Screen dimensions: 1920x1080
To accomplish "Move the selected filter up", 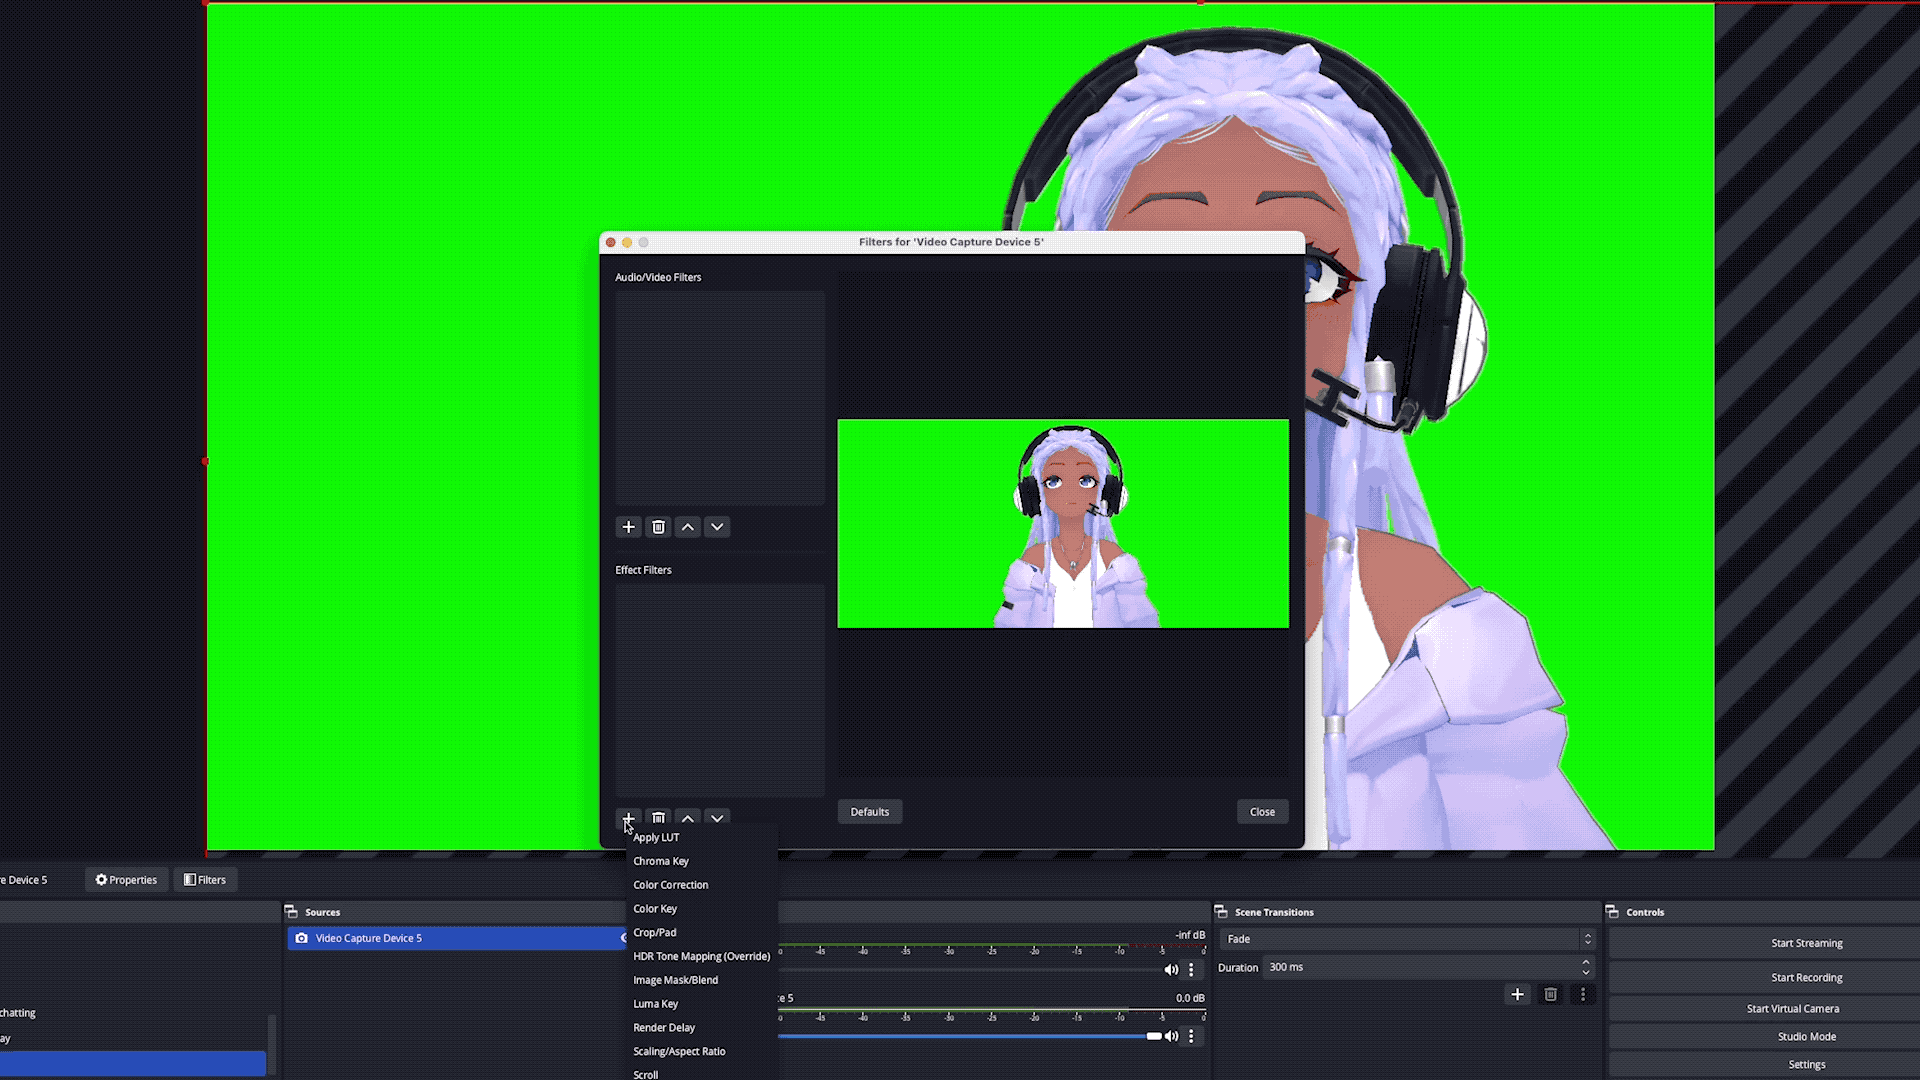I will coord(688,818).
